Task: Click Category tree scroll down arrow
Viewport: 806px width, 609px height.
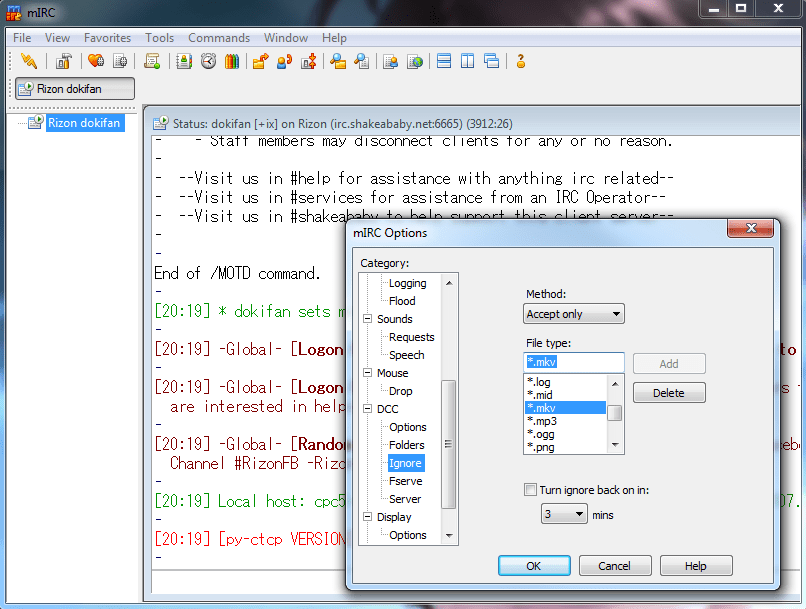Action: coord(449,536)
